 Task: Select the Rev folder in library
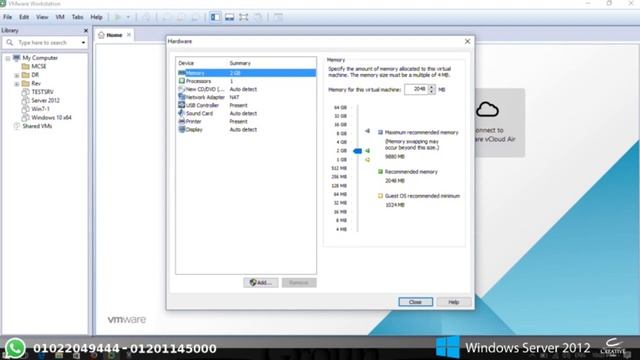36,84
